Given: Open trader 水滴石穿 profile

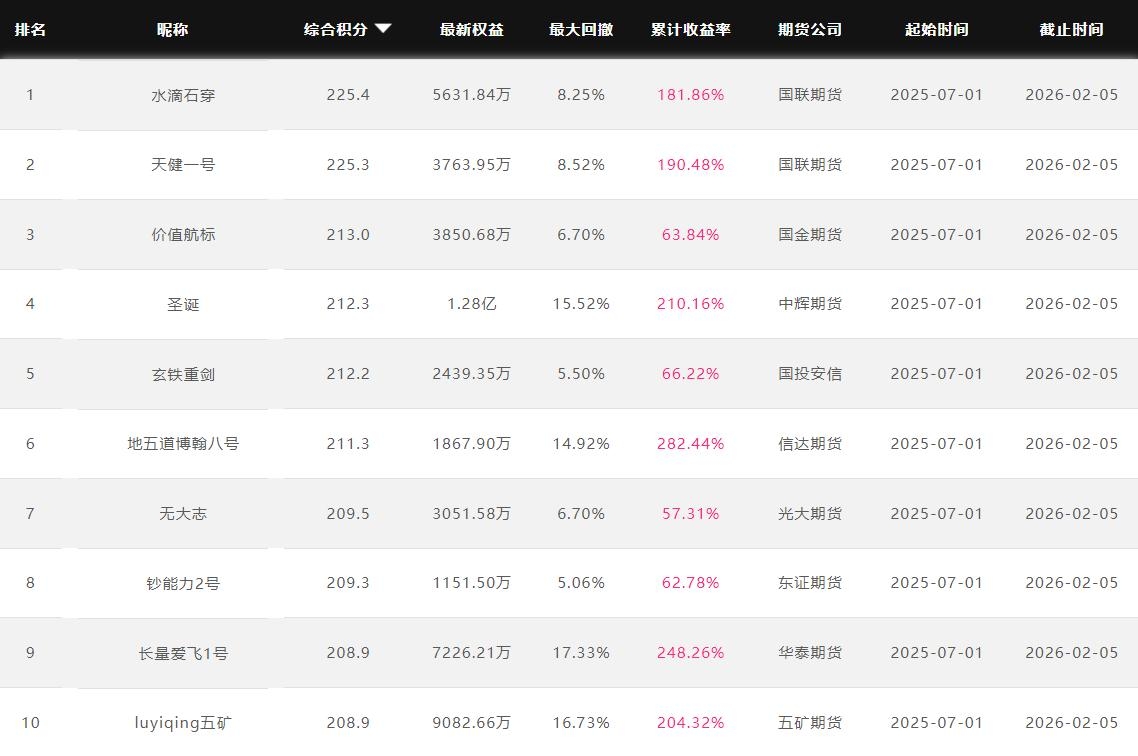Looking at the screenshot, I should point(183,95).
